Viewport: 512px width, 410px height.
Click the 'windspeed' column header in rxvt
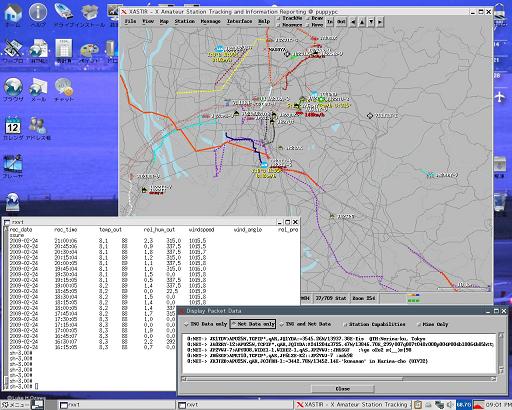tap(201, 230)
